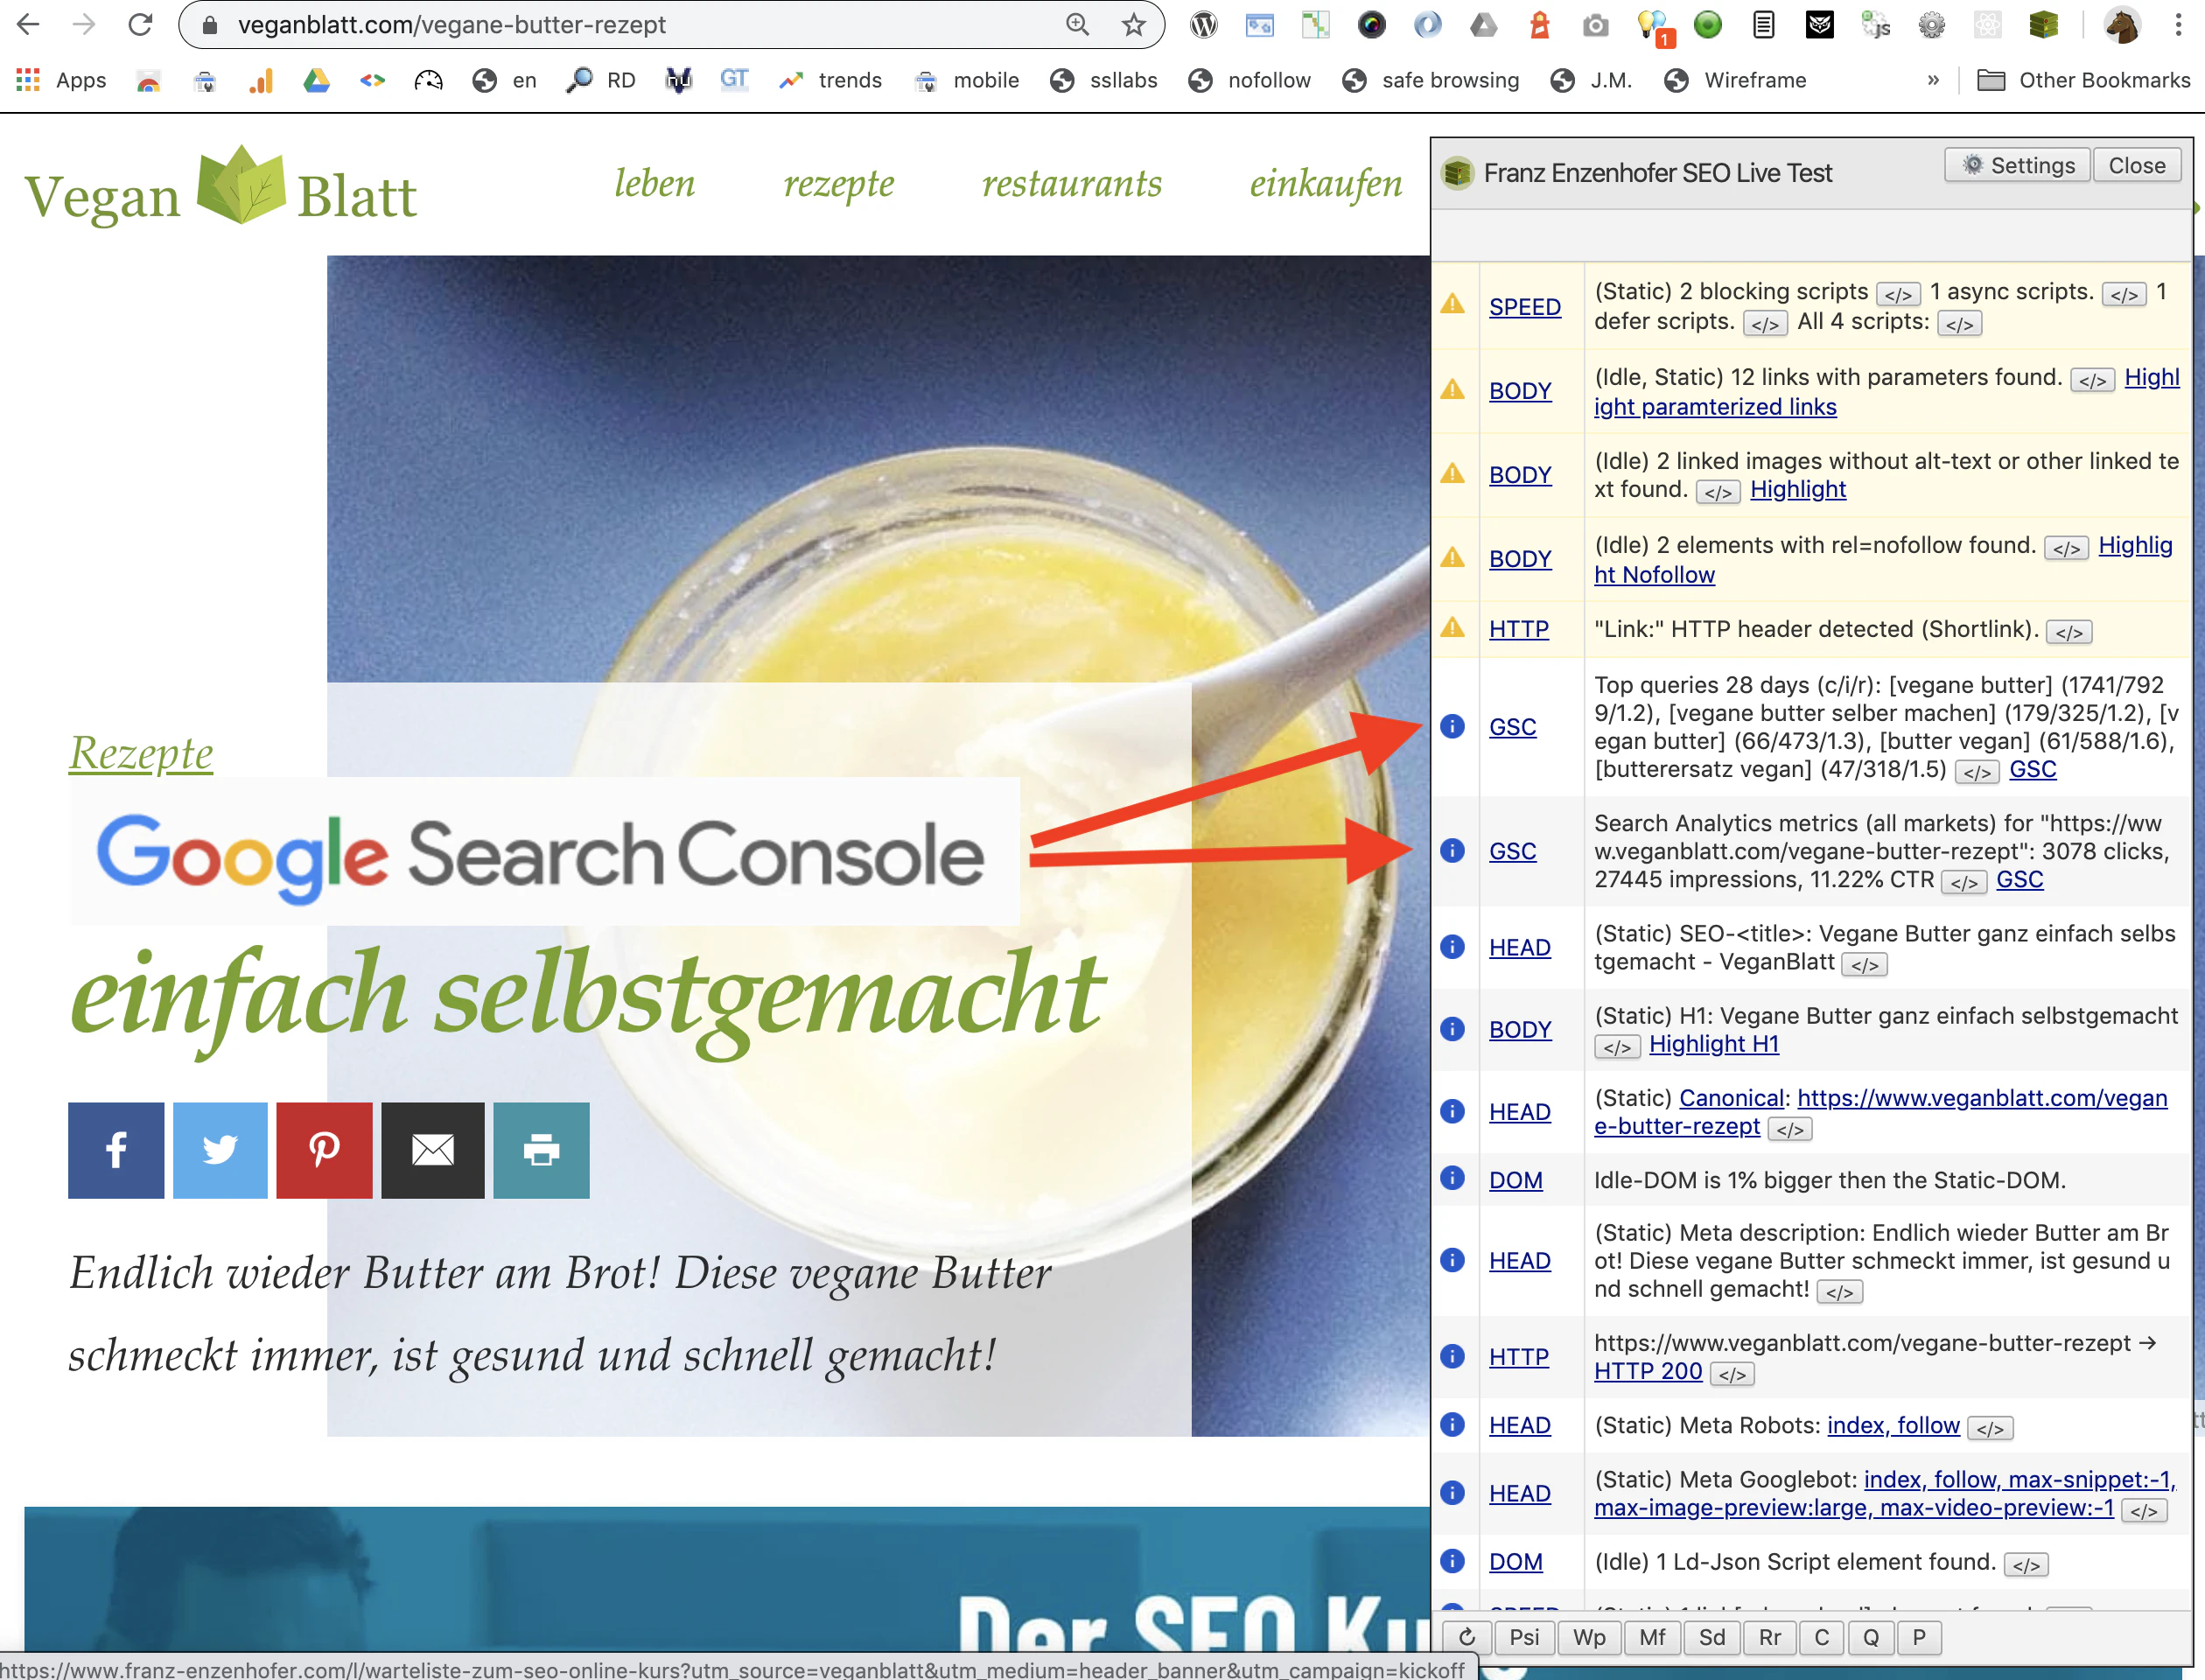This screenshot has width=2205, height=1680.
Task: Click the print icon below the headline
Action: [x=541, y=1150]
